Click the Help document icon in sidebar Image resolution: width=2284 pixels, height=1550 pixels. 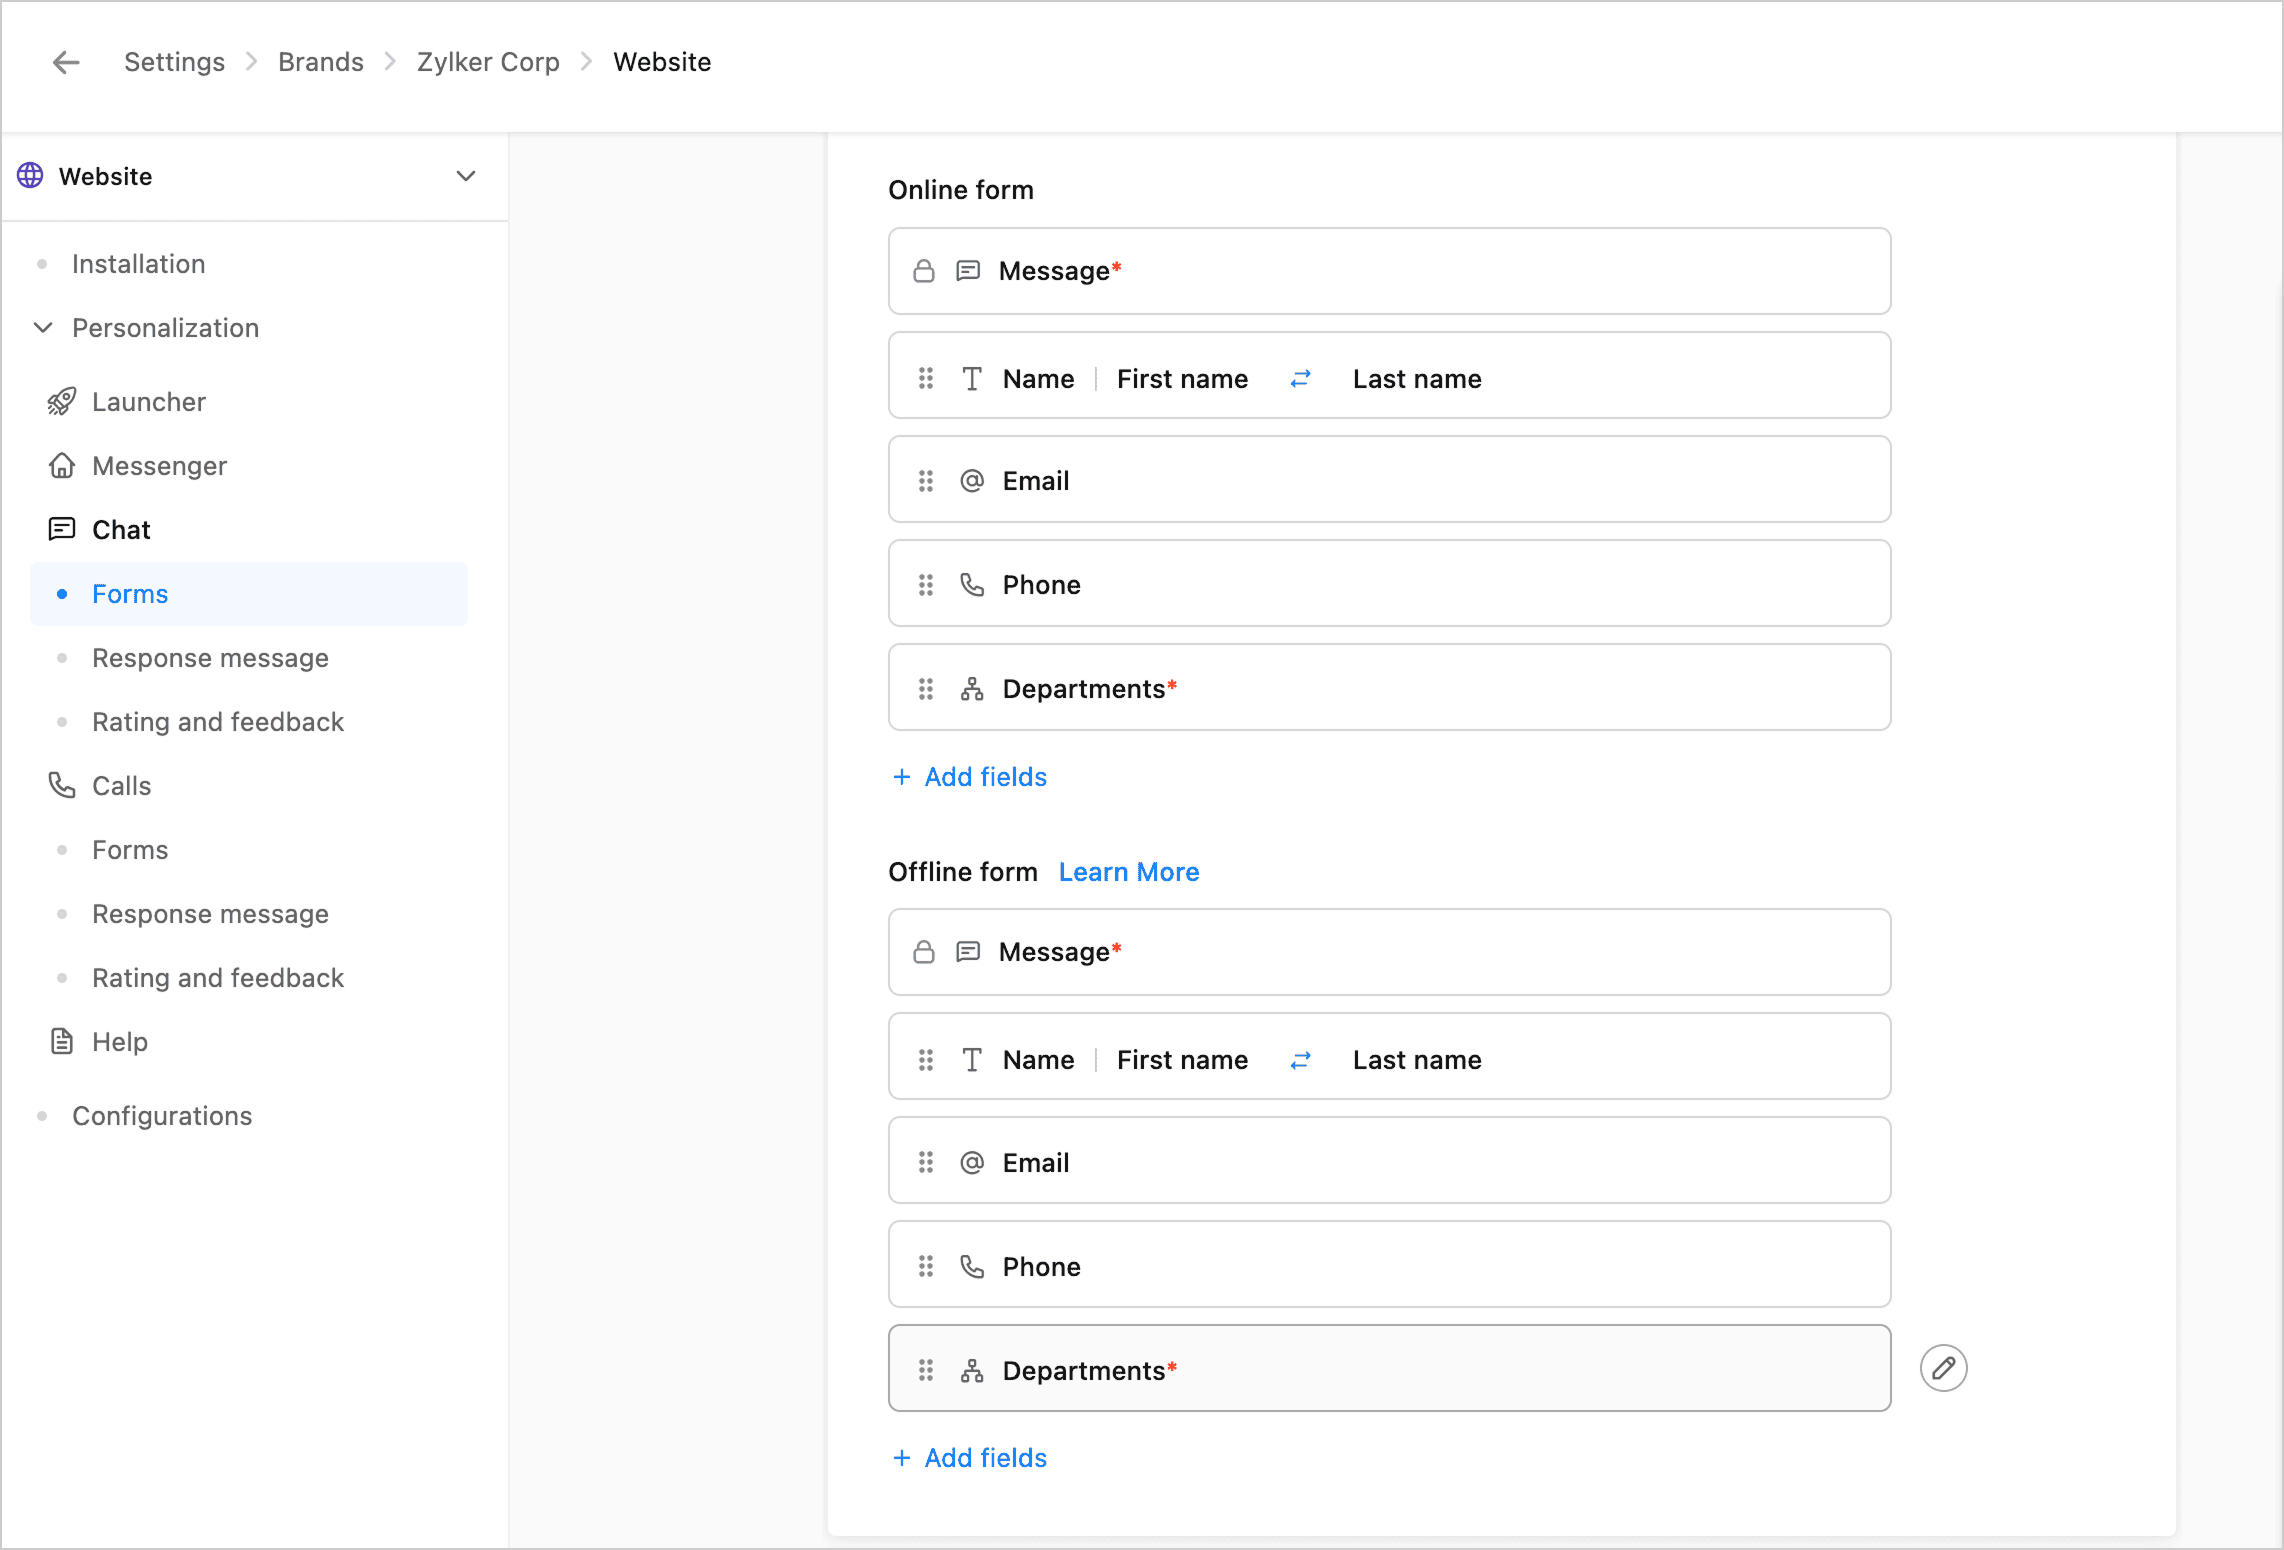point(62,1042)
